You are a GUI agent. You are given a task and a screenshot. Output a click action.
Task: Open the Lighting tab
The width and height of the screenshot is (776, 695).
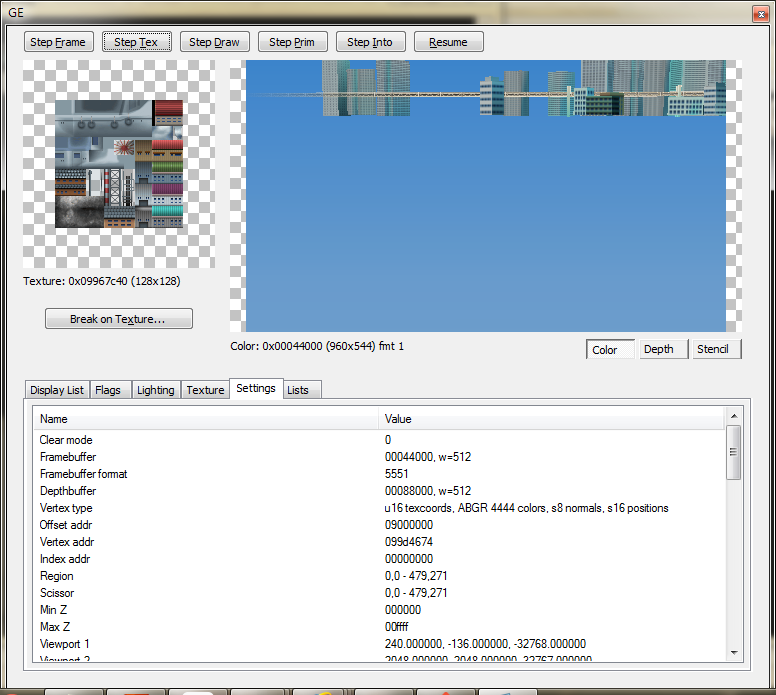(155, 390)
